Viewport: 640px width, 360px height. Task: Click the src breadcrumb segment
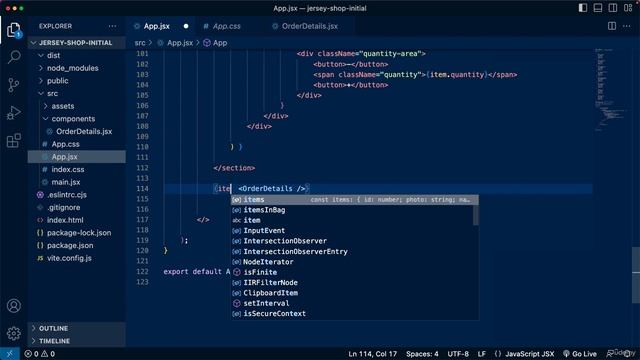(x=140, y=42)
